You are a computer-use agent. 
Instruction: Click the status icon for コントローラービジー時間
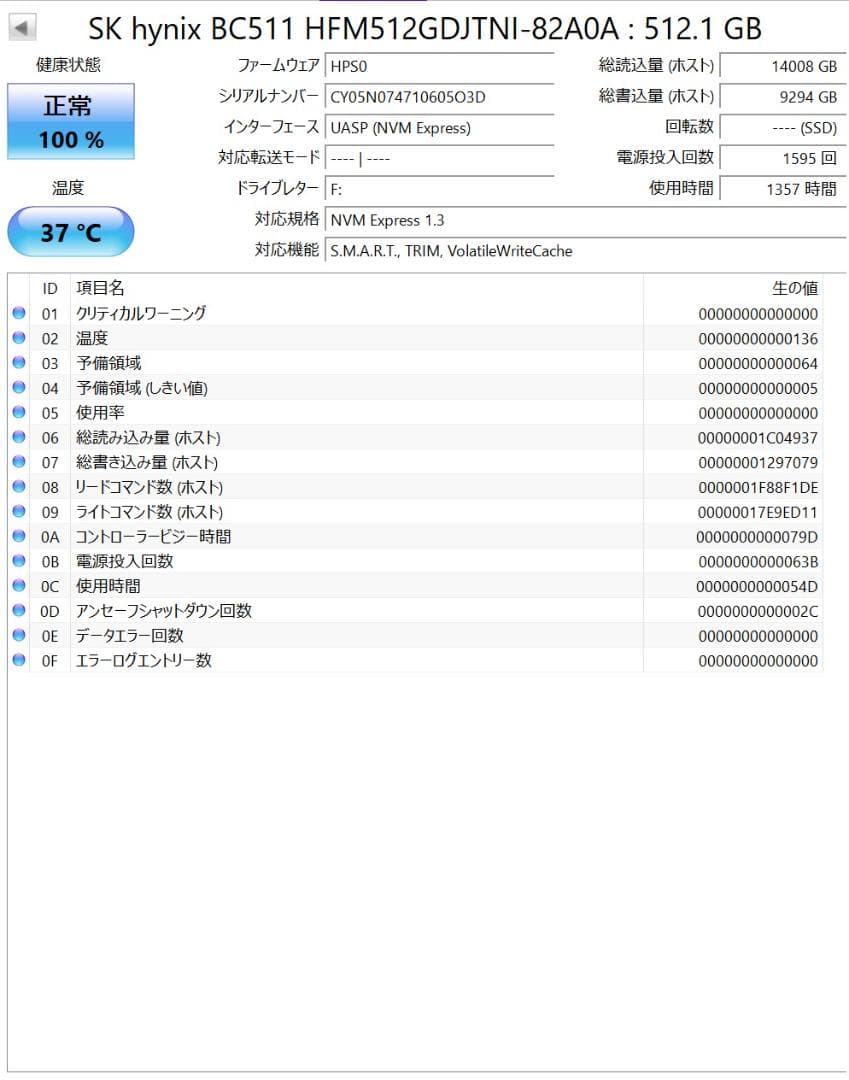(19, 537)
